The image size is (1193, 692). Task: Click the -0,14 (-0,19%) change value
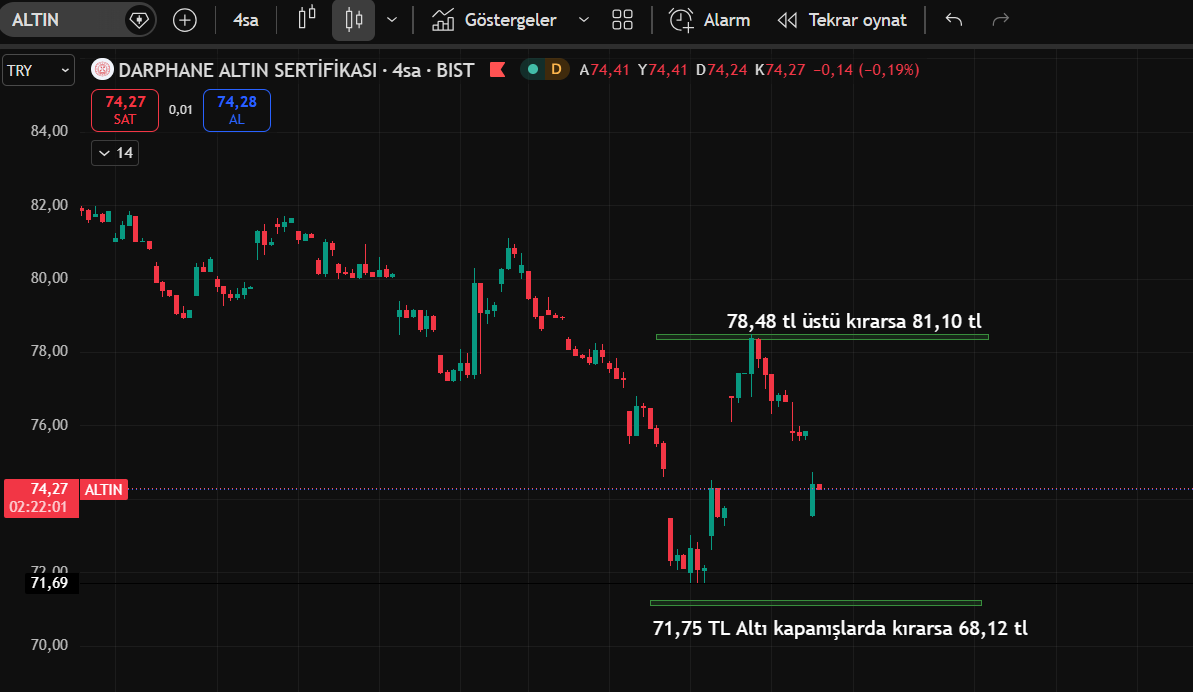coord(866,70)
